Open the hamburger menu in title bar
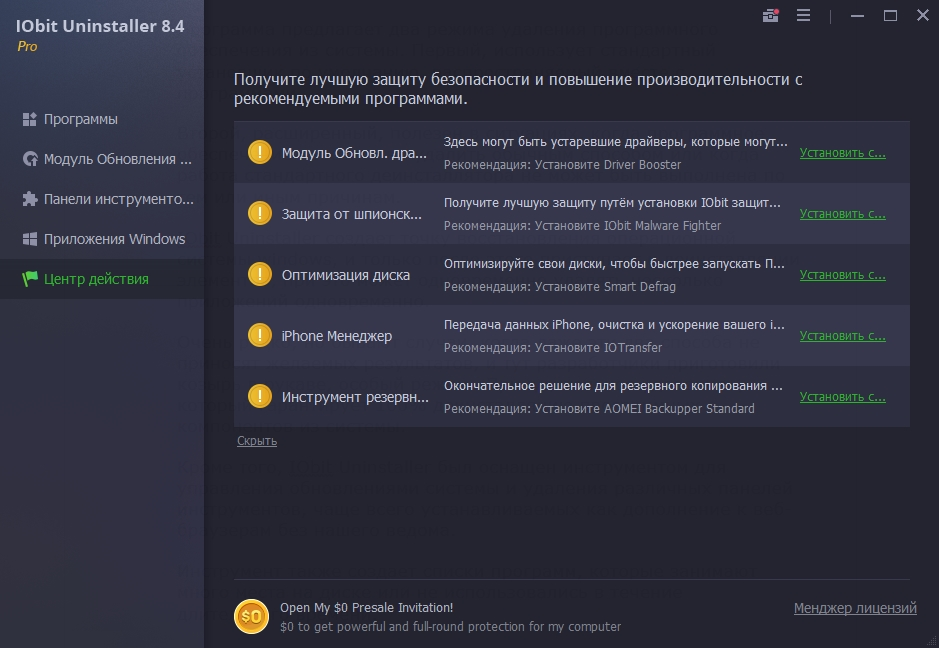The width and height of the screenshot is (939, 648). coord(804,16)
